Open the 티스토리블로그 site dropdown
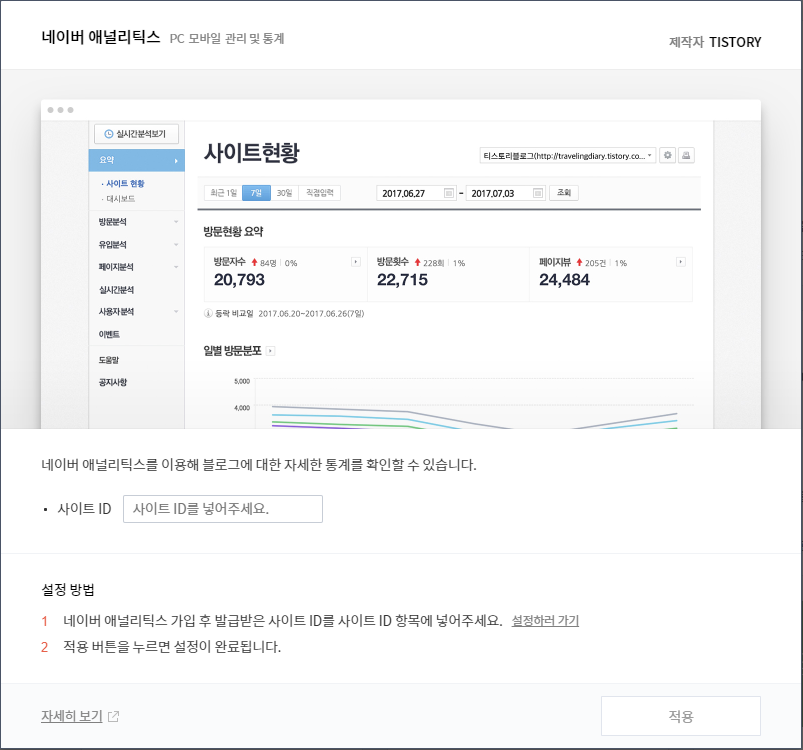The width and height of the screenshot is (803, 750). point(567,156)
